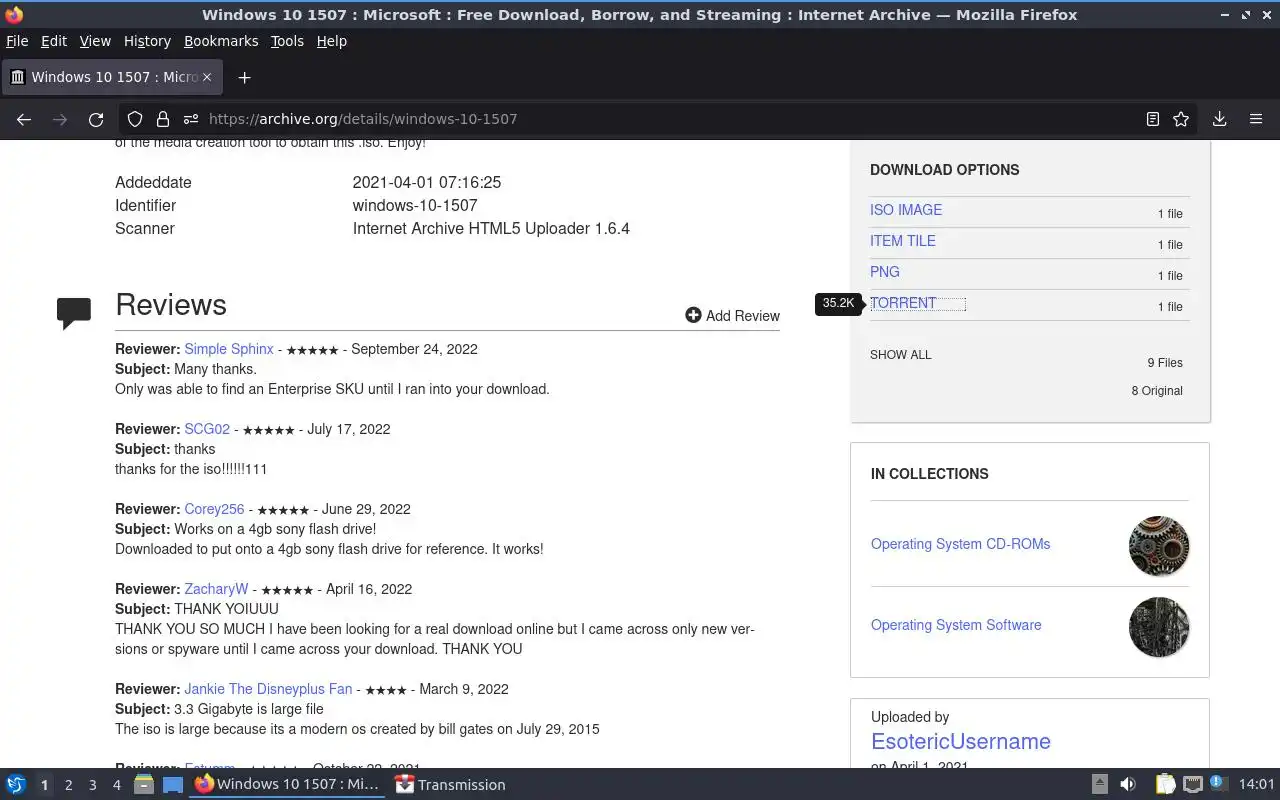The width and height of the screenshot is (1280, 800).
Task: Click the URL address bar field
Action: [660, 119]
